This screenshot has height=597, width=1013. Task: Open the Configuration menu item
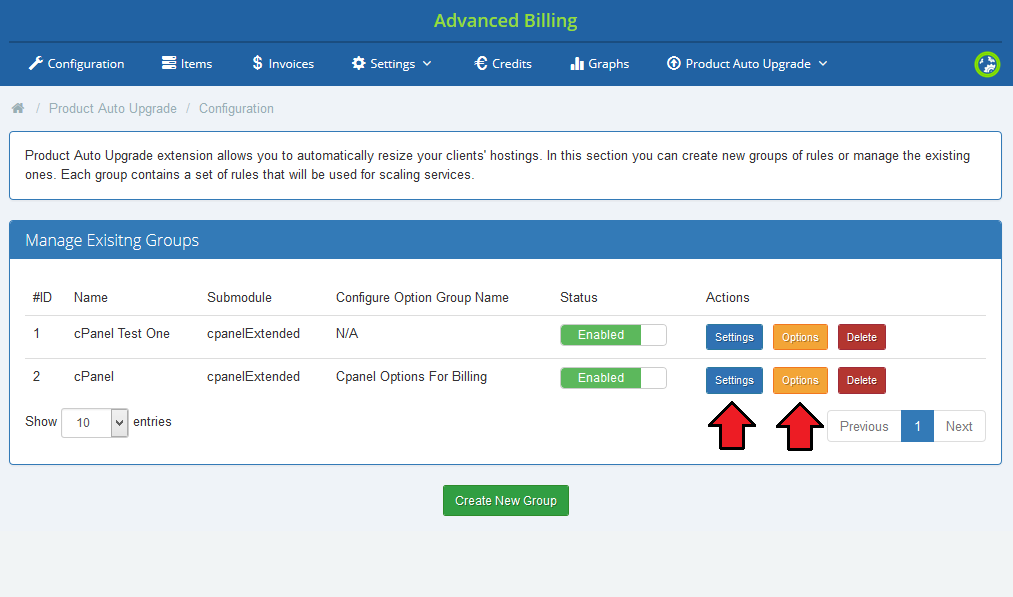[x=76, y=63]
